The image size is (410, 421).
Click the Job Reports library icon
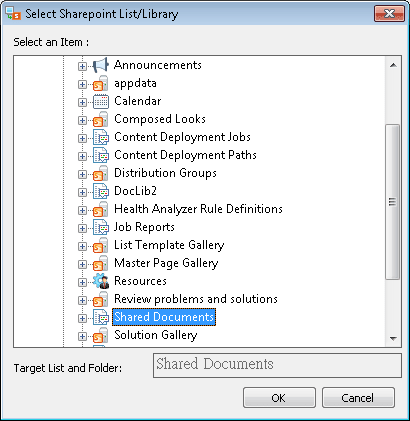point(101,227)
